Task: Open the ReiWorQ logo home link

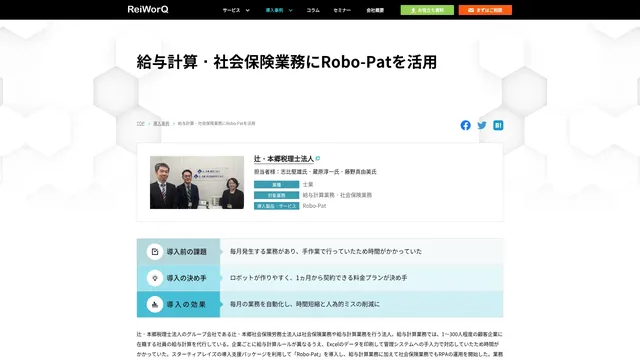Action: tap(148, 9)
